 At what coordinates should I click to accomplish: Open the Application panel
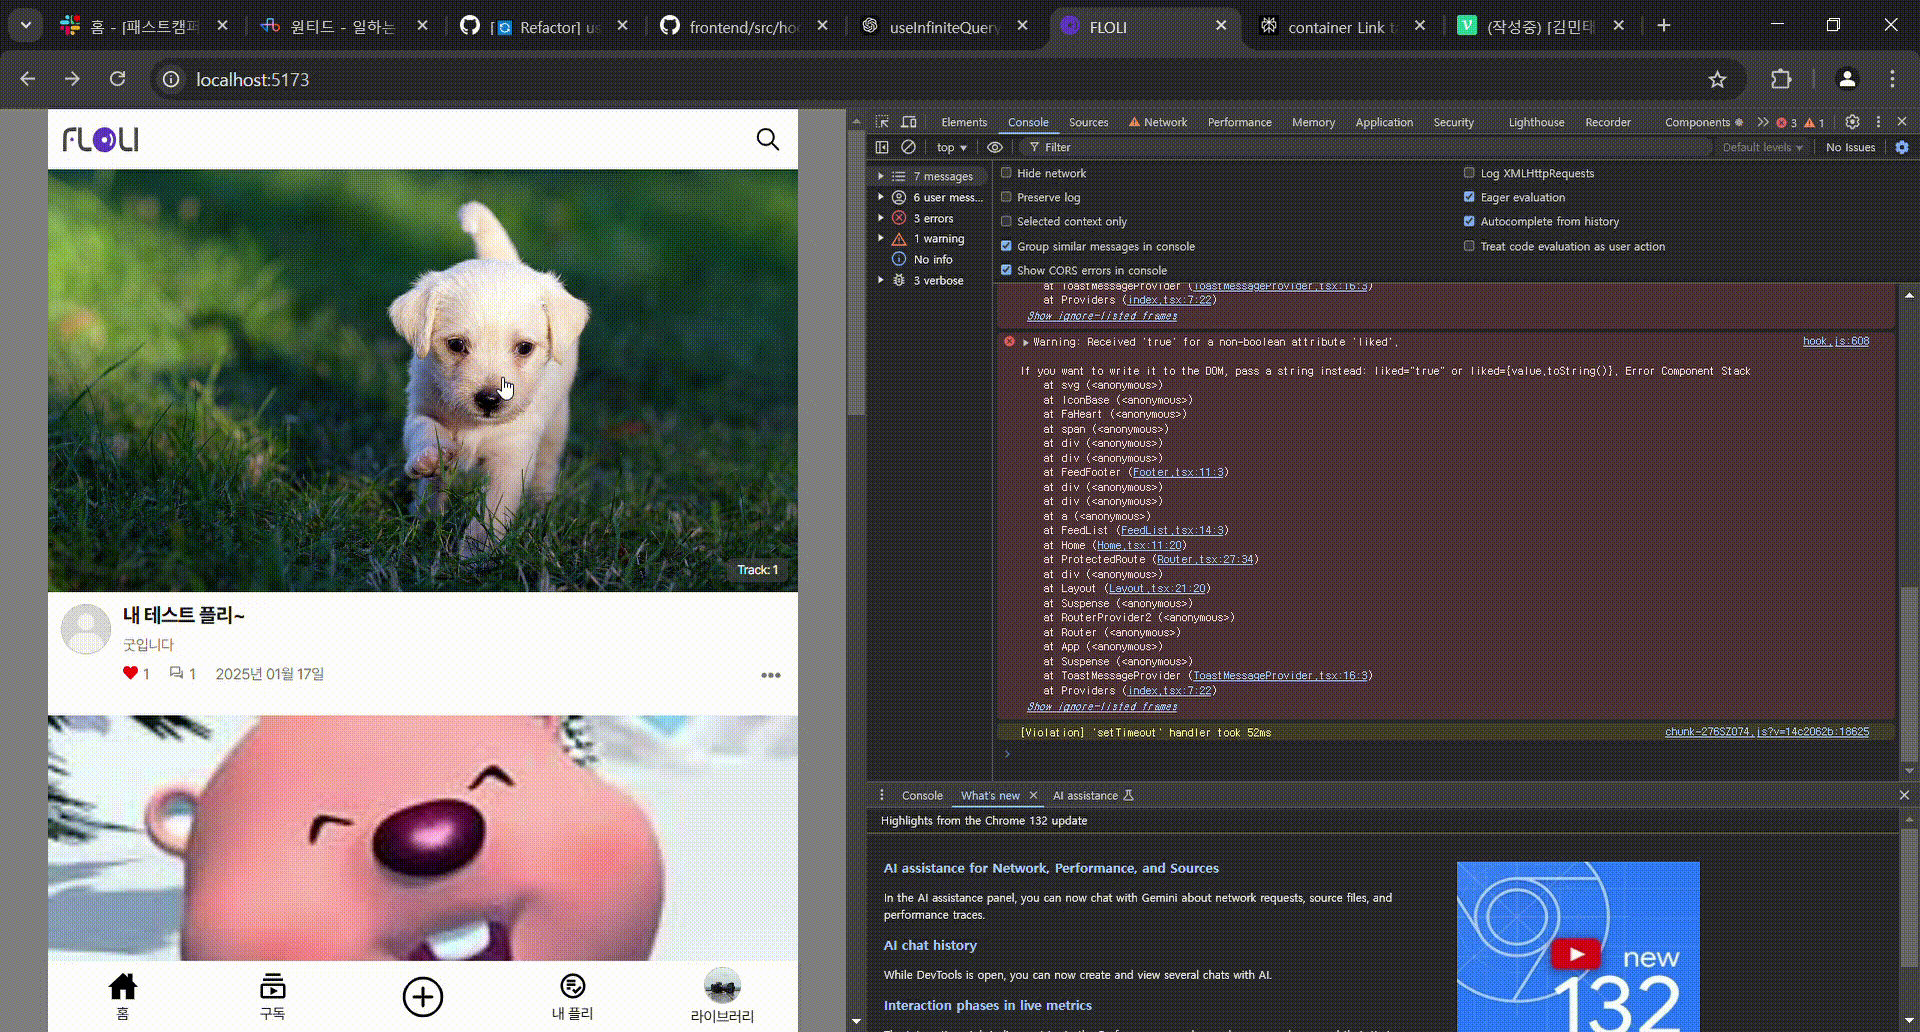1384,122
